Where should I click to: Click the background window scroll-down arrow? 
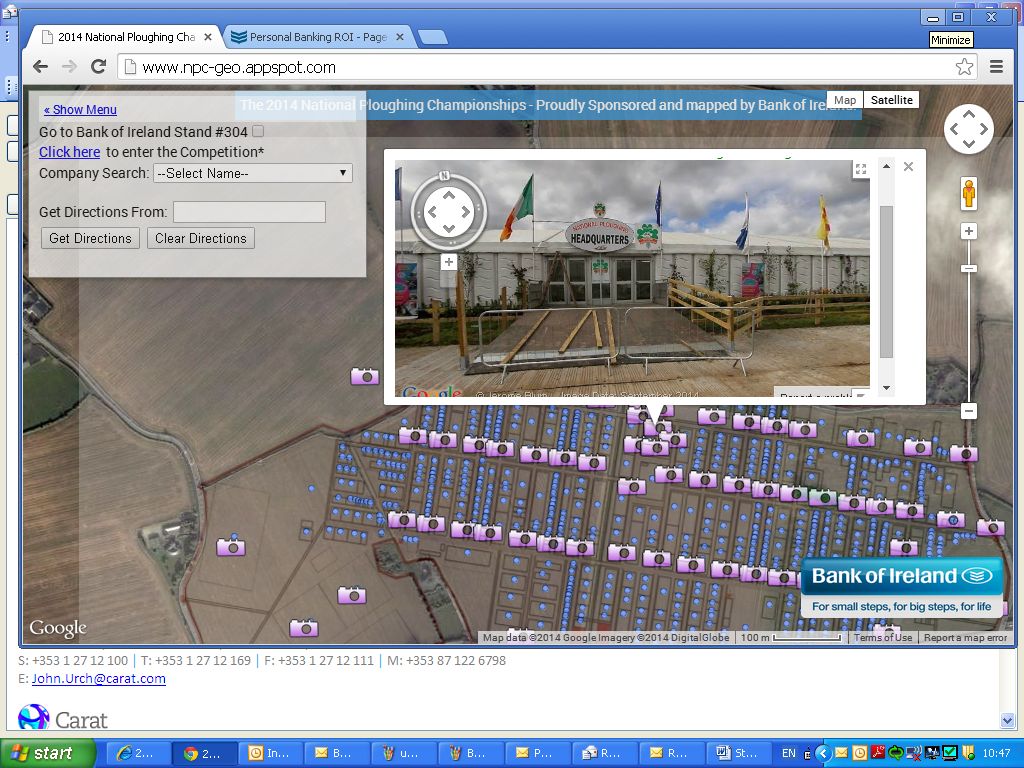coord(1006,720)
